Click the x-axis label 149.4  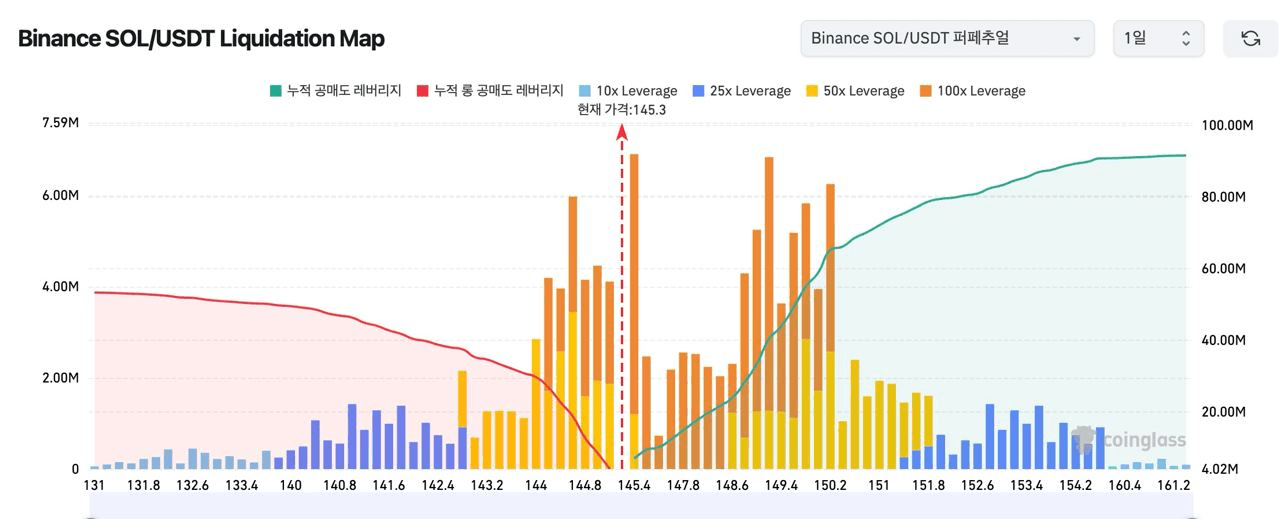point(781,485)
